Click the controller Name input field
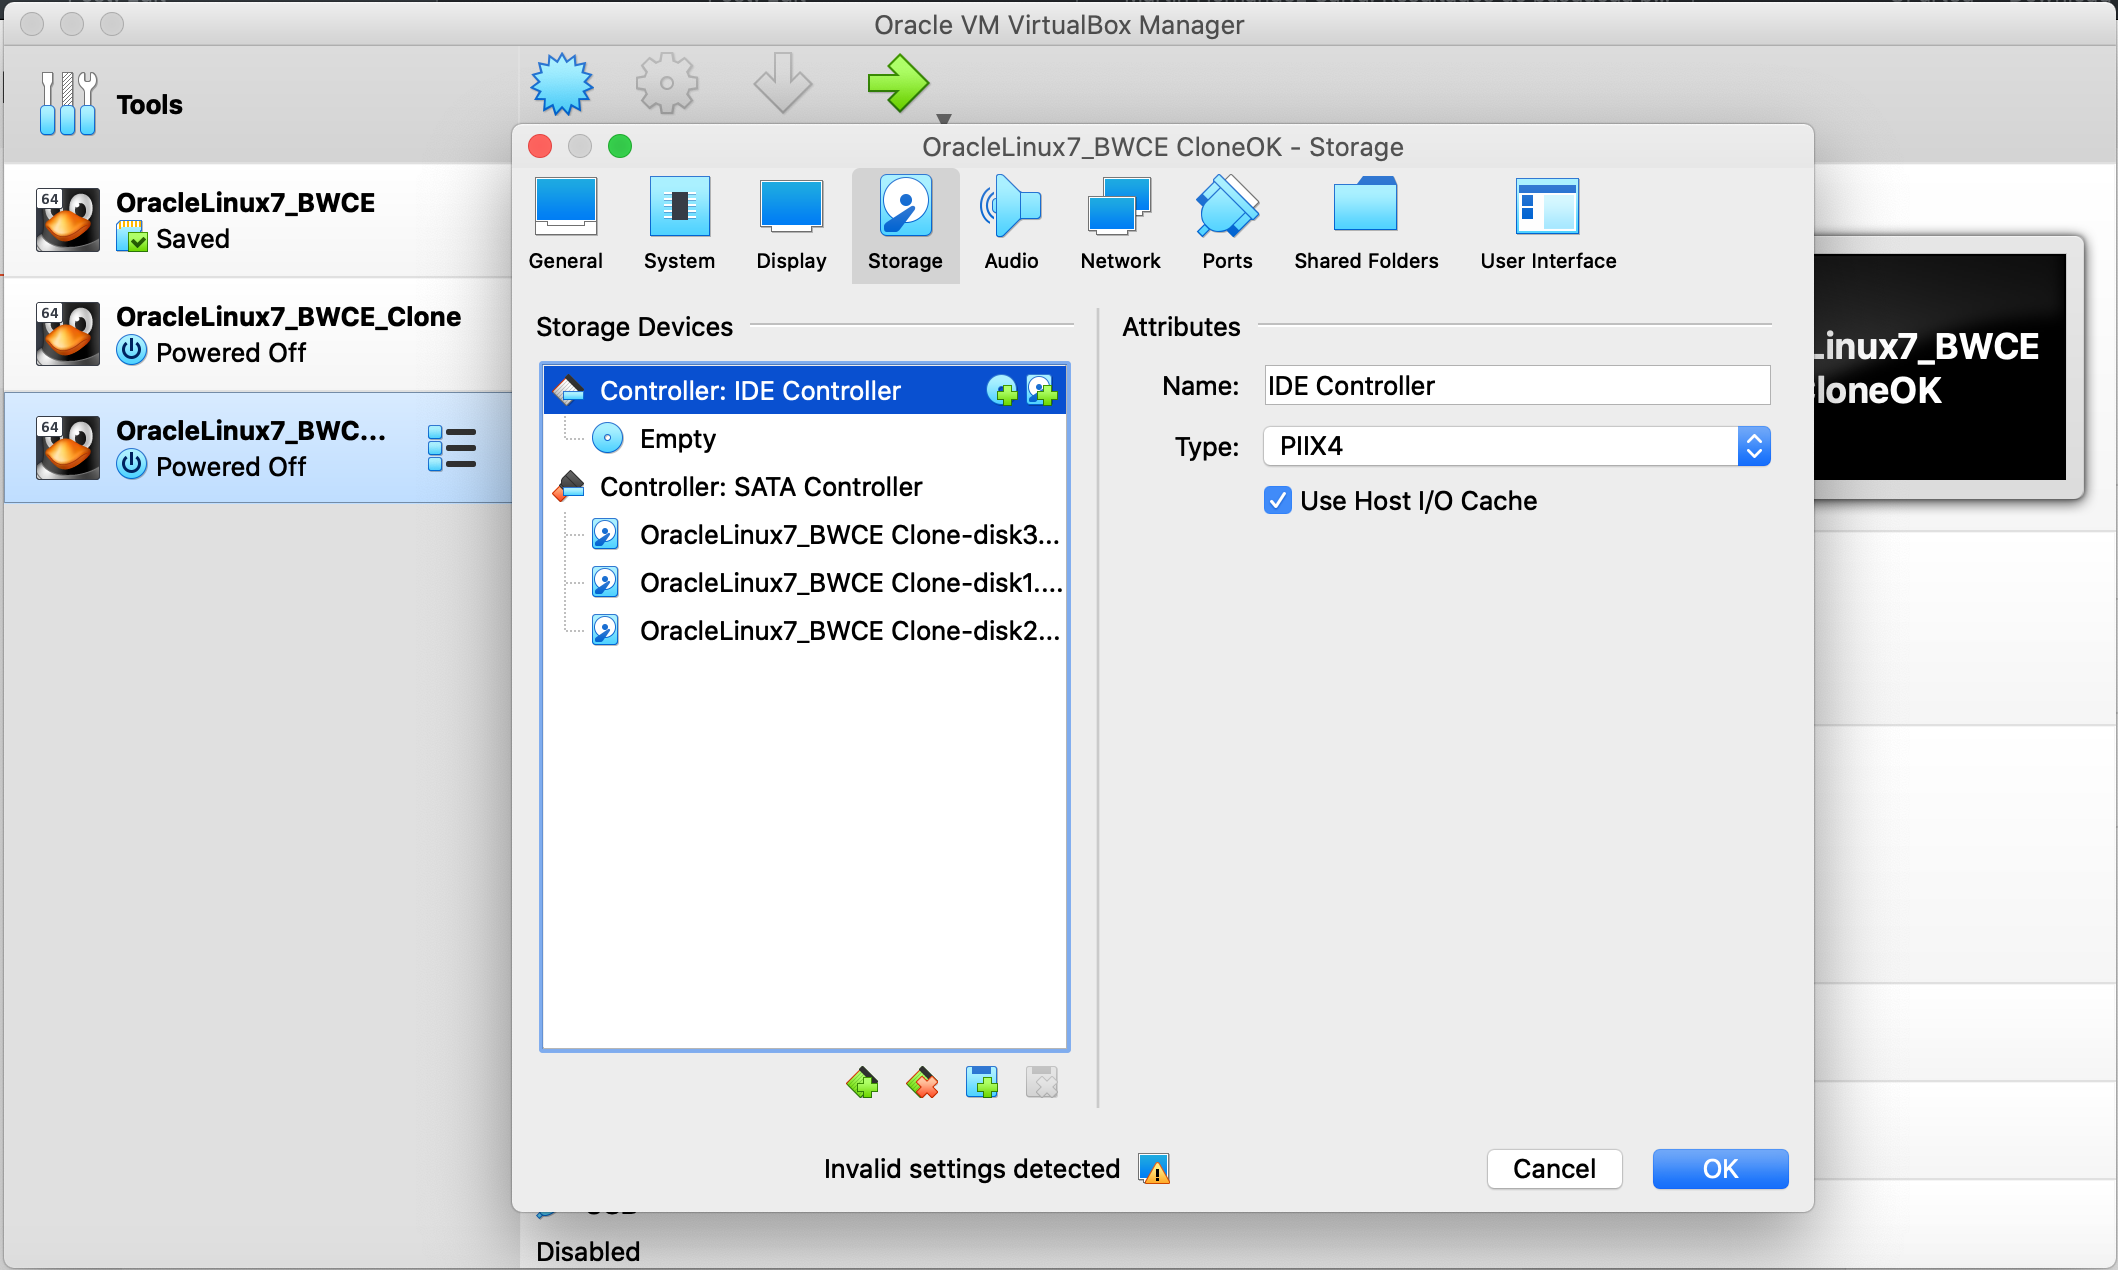The height and width of the screenshot is (1270, 2118). [1517, 386]
